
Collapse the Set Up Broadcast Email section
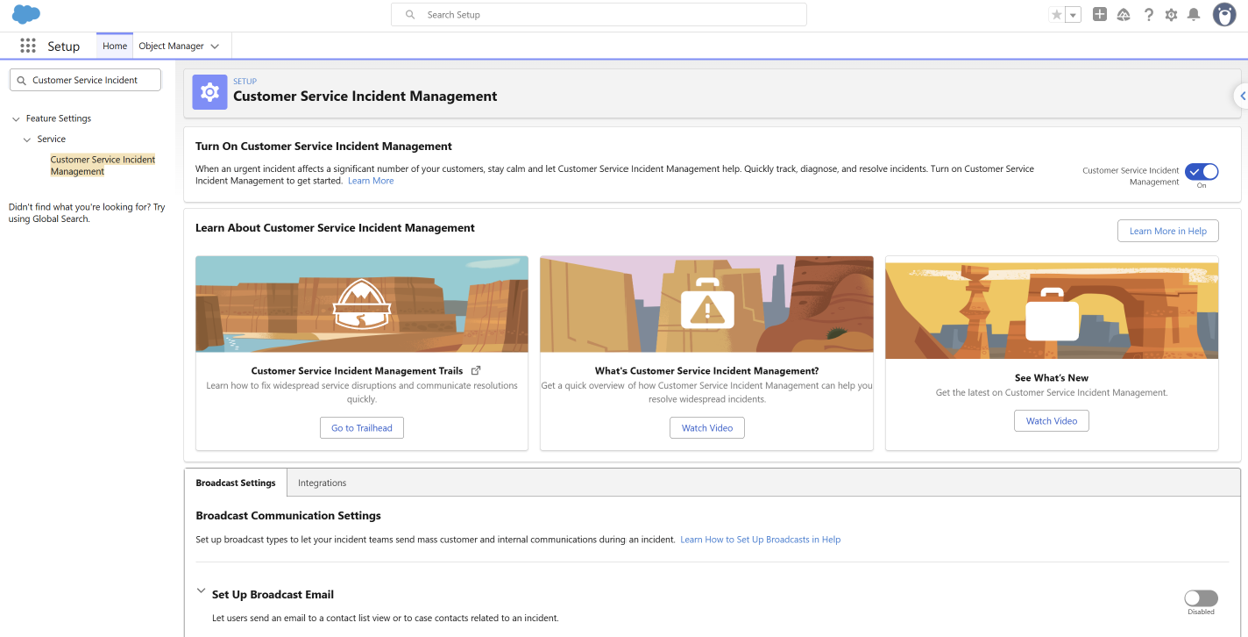click(201, 592)
